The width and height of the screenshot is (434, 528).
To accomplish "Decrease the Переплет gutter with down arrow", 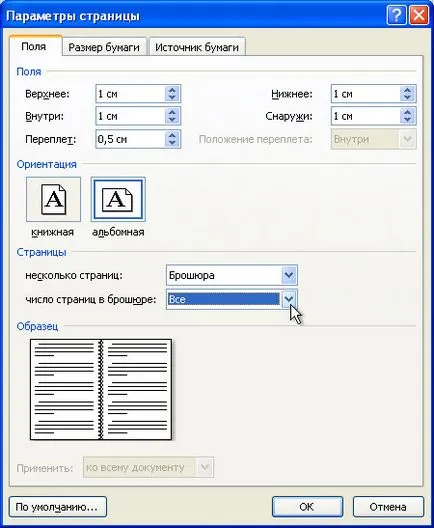I will [x=172, y=143].
